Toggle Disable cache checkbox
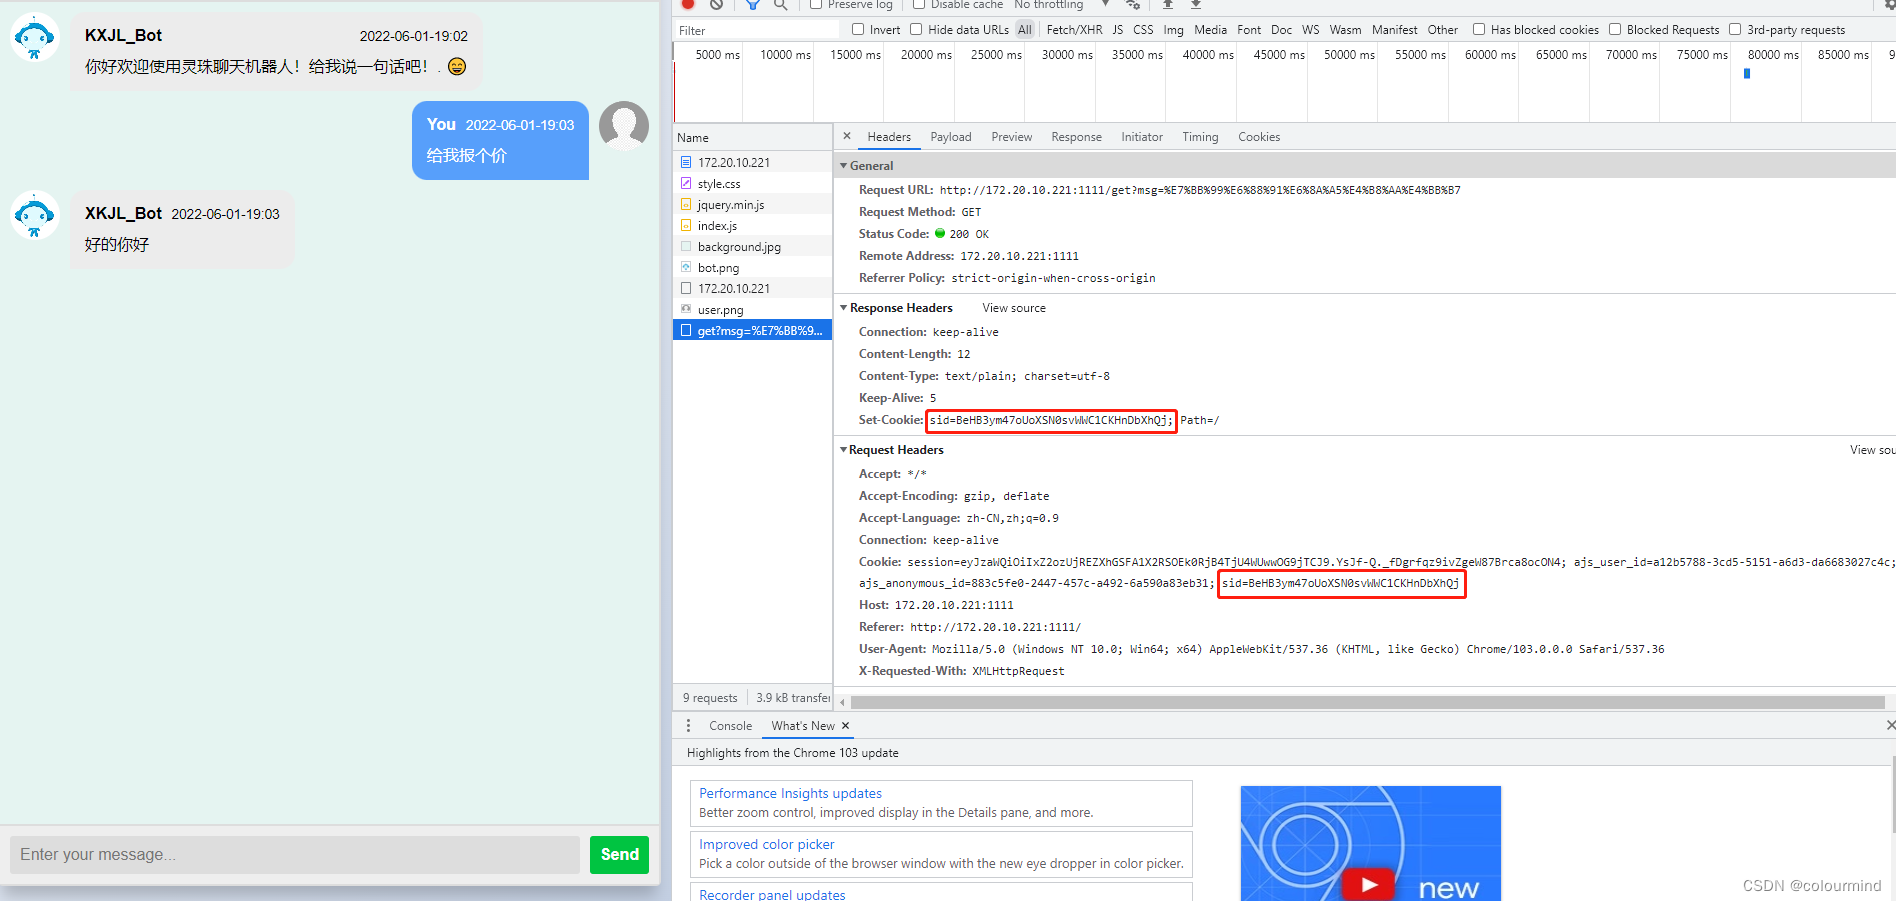 919,4
